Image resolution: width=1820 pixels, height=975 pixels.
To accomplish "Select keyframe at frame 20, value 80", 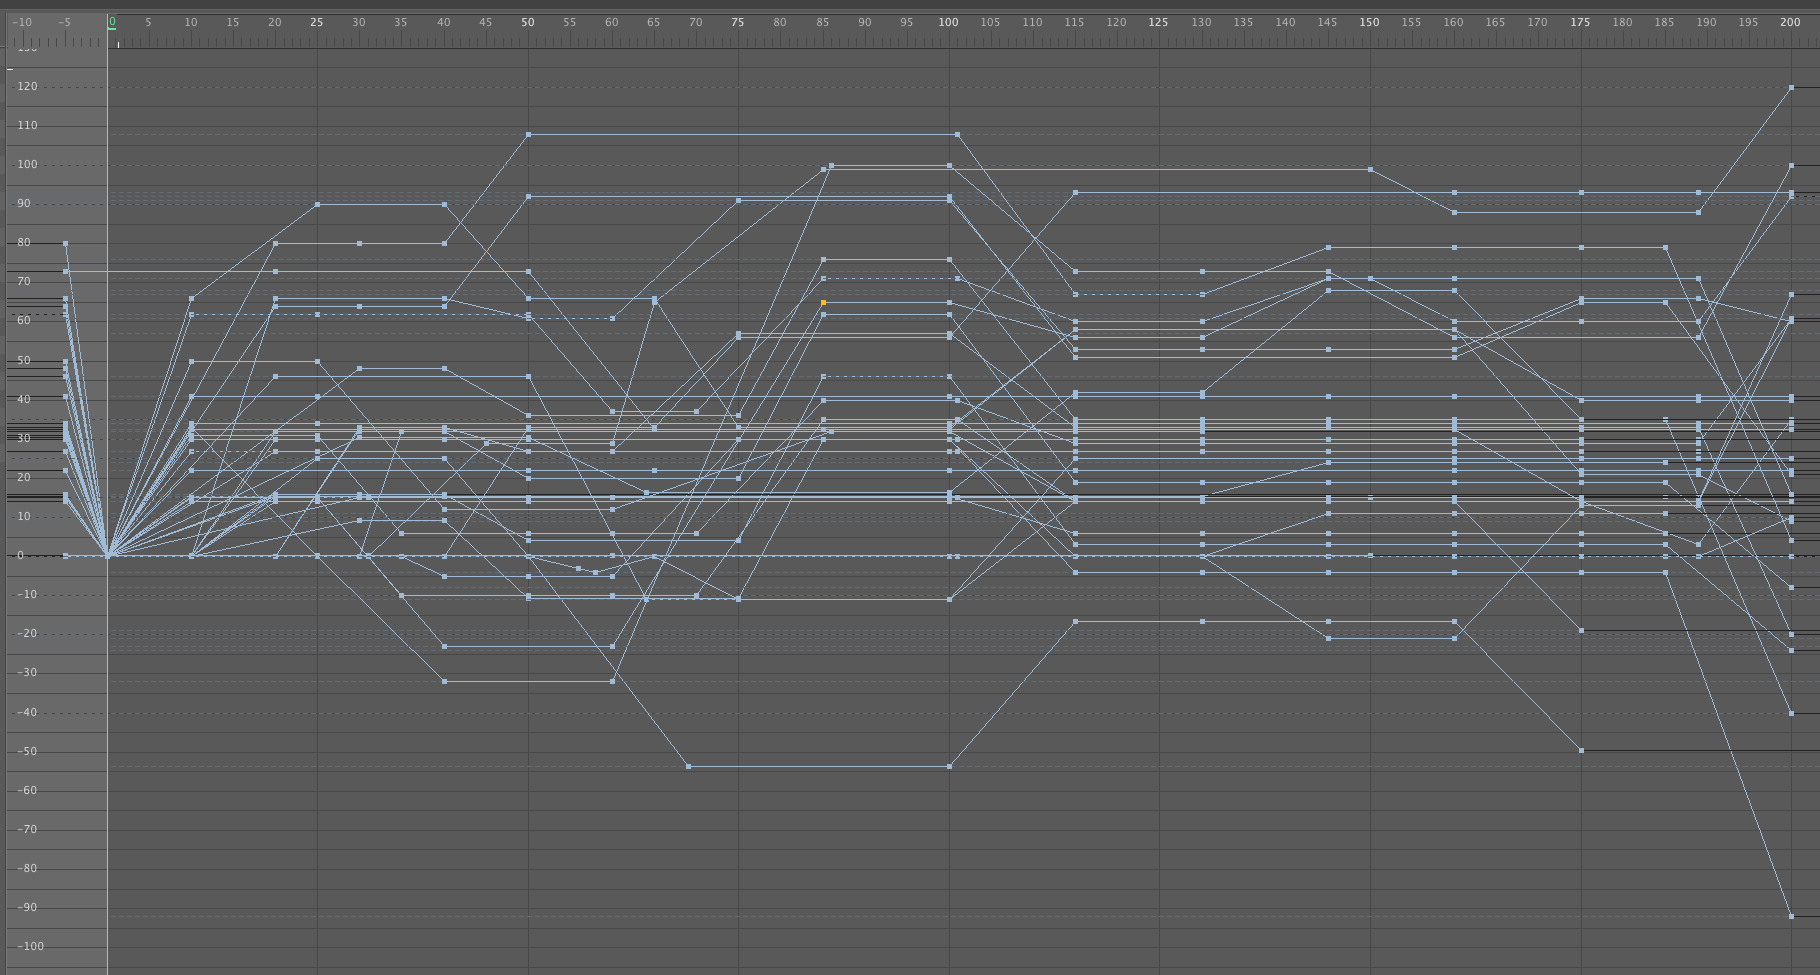I will (x=275, y=243).
